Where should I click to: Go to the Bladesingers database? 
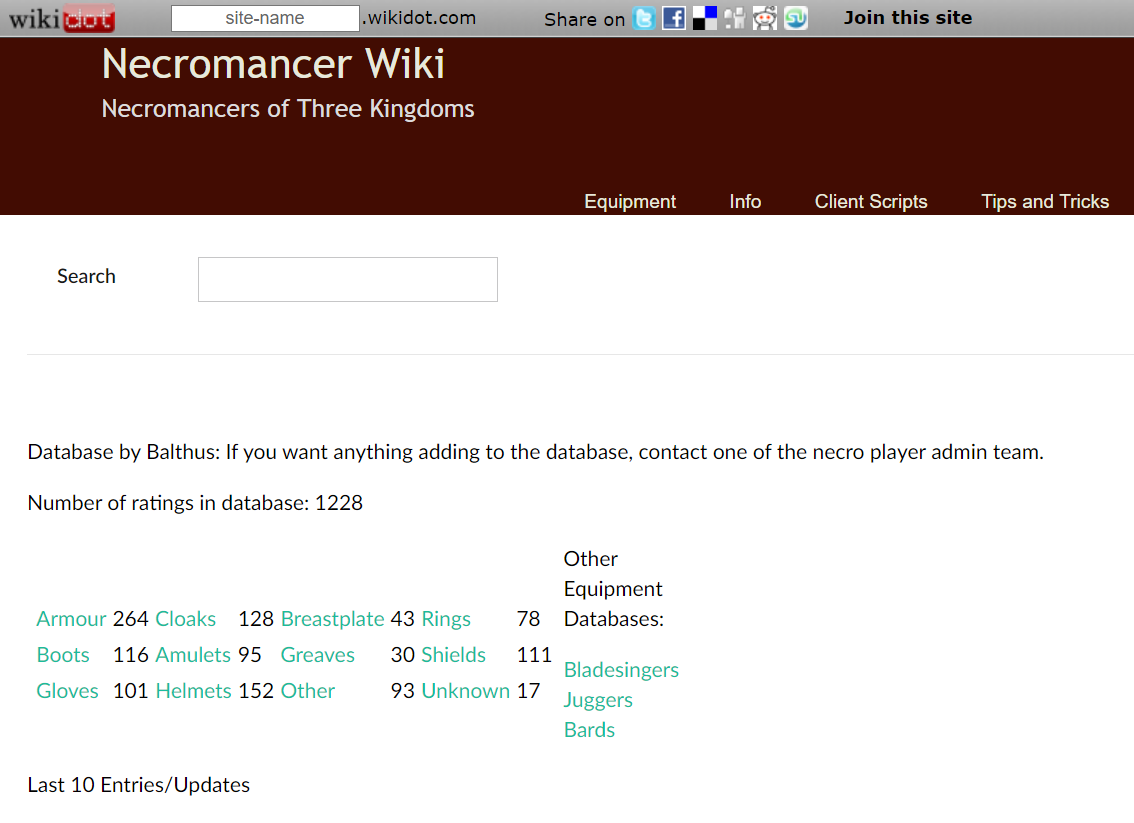pos(621,670)
